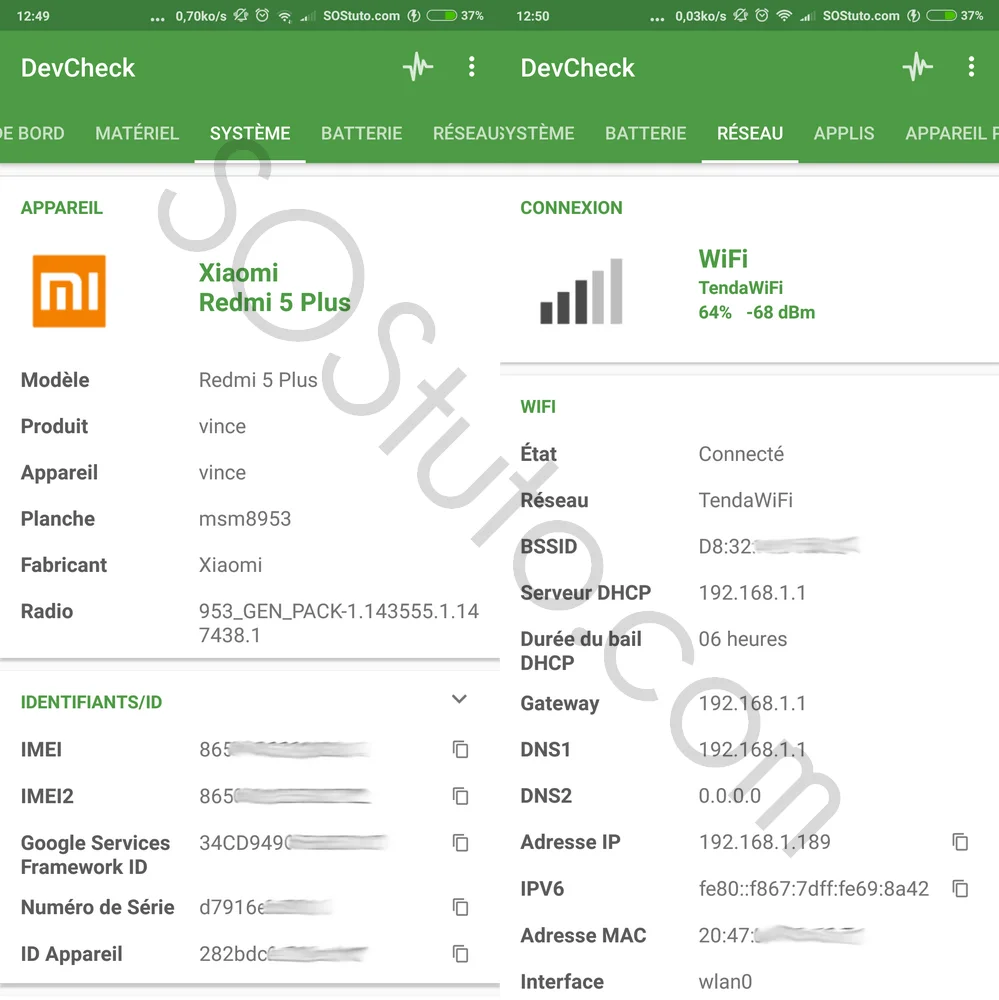Open the DevCheck monitor graph icon
This screenshot has height=1000, width=999.
pyautogui.click(x=418, y=67)
